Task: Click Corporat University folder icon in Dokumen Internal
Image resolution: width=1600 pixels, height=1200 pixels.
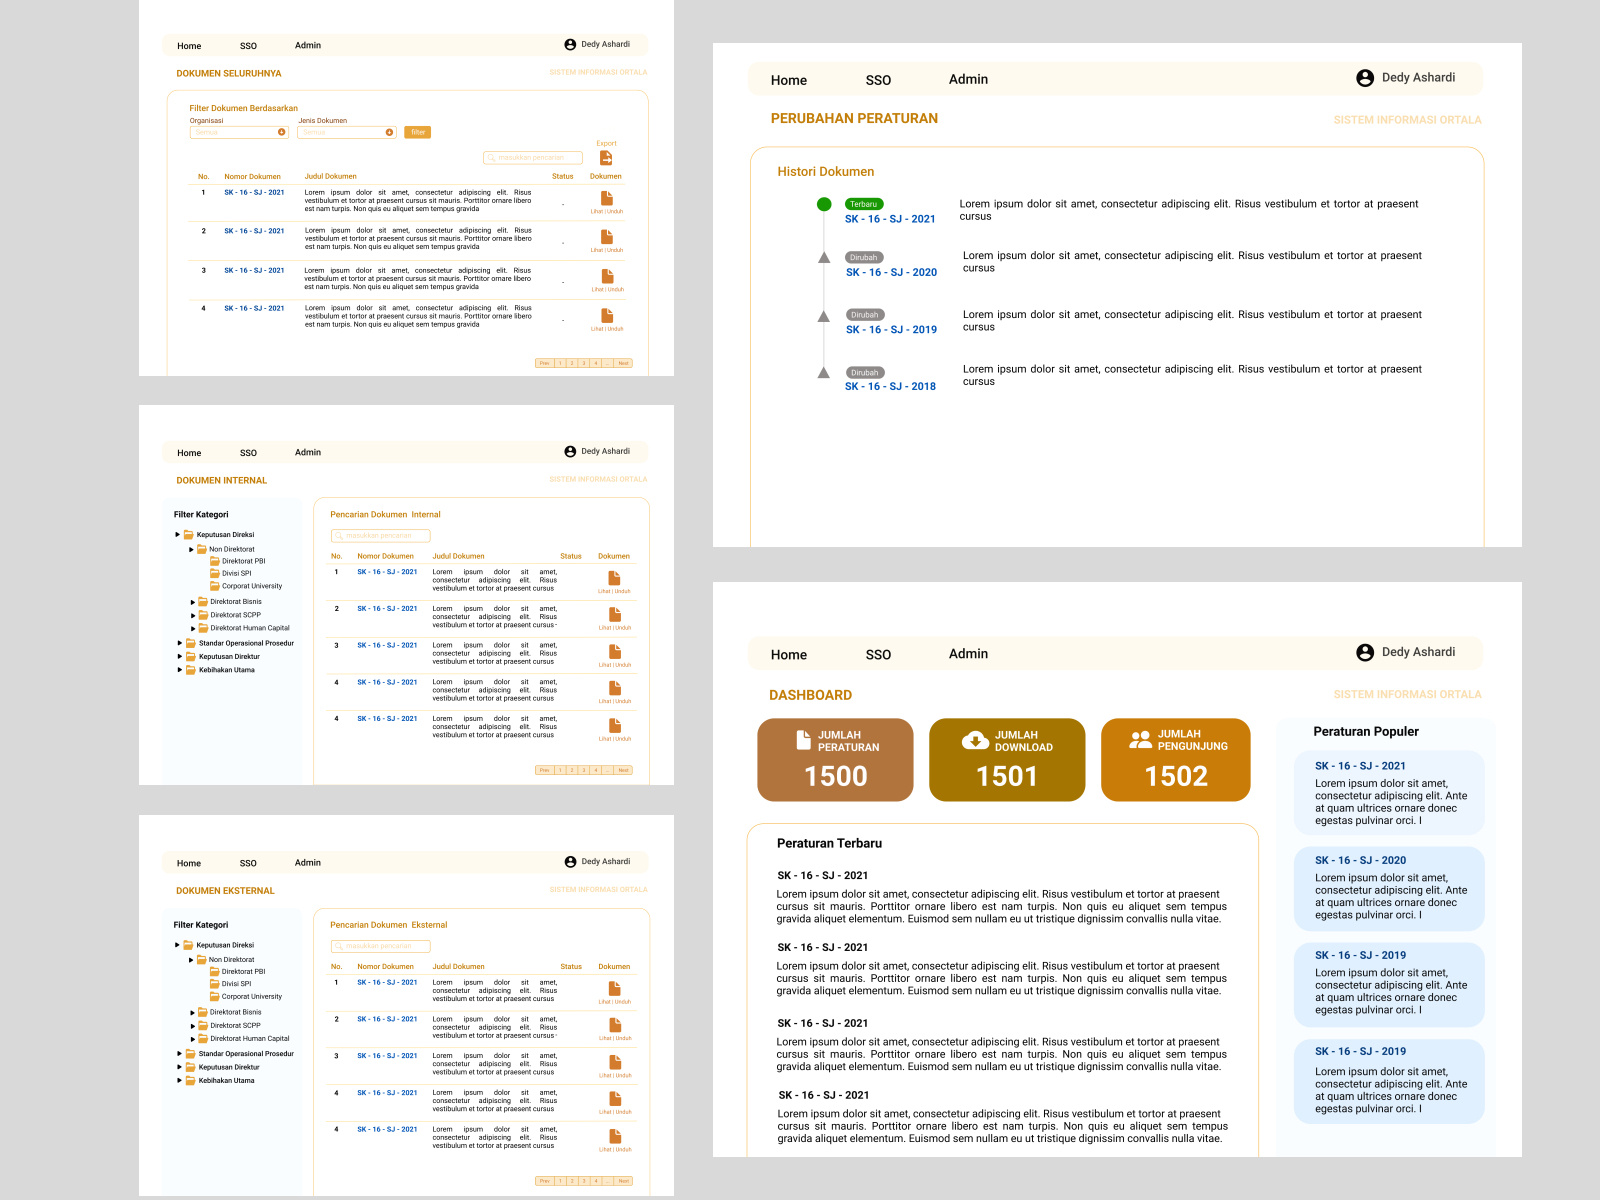Action: 214,586
